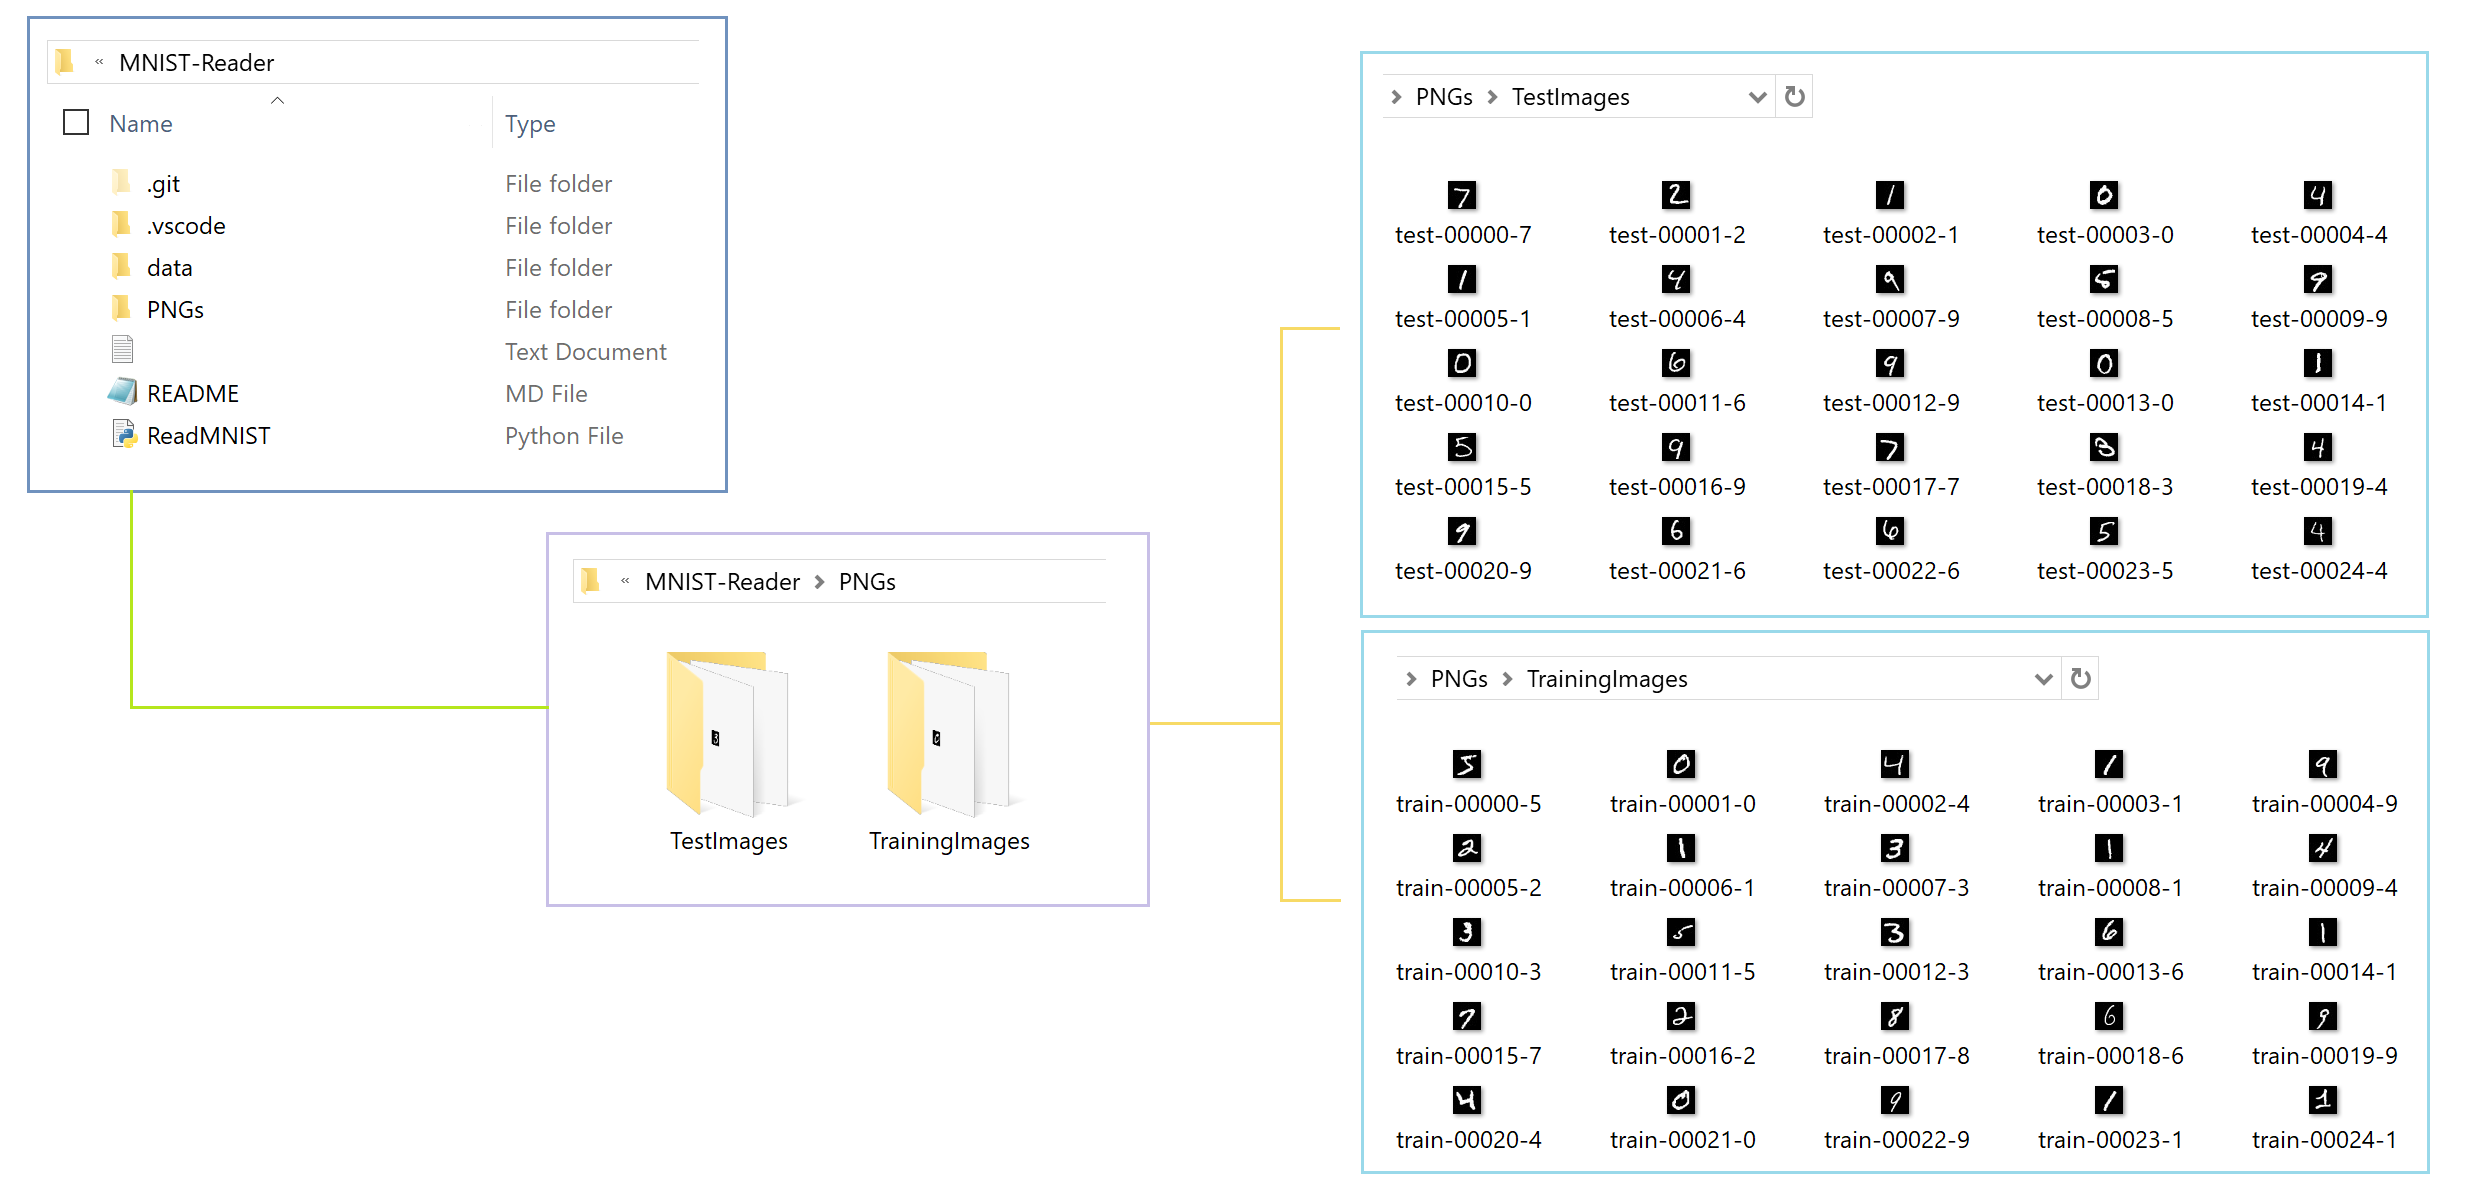Image resolution: width=2474 pixels, height=1186 pixels.
Task: Click the refresh icon in TestImages panel
Action: [x=1793, y=96]
